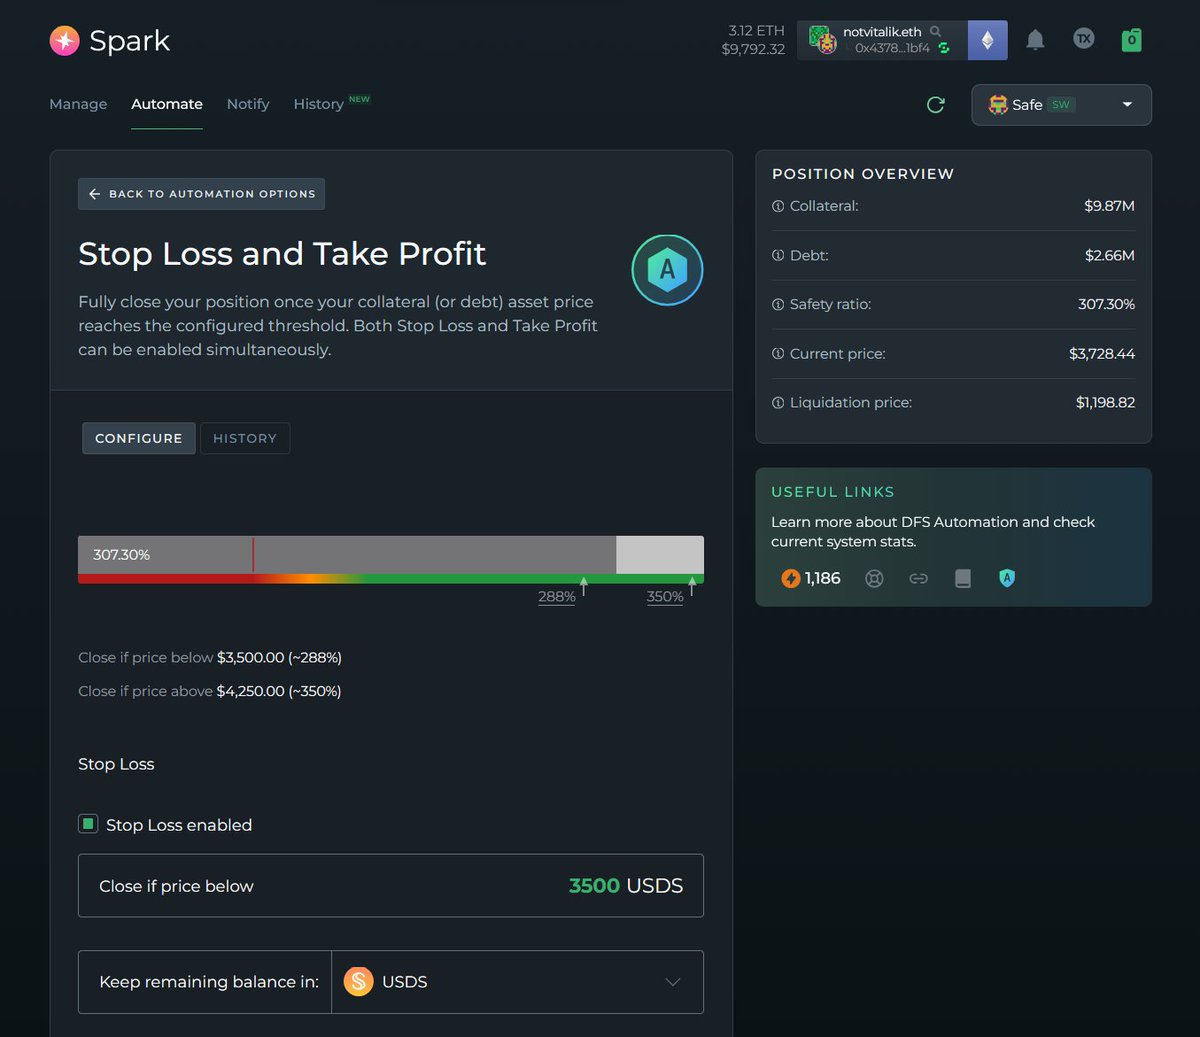This screenshot has height=1037, width=1200.
Task: Click the lifebuoy help icon in Useful Links
Action: tap(874, 578)
